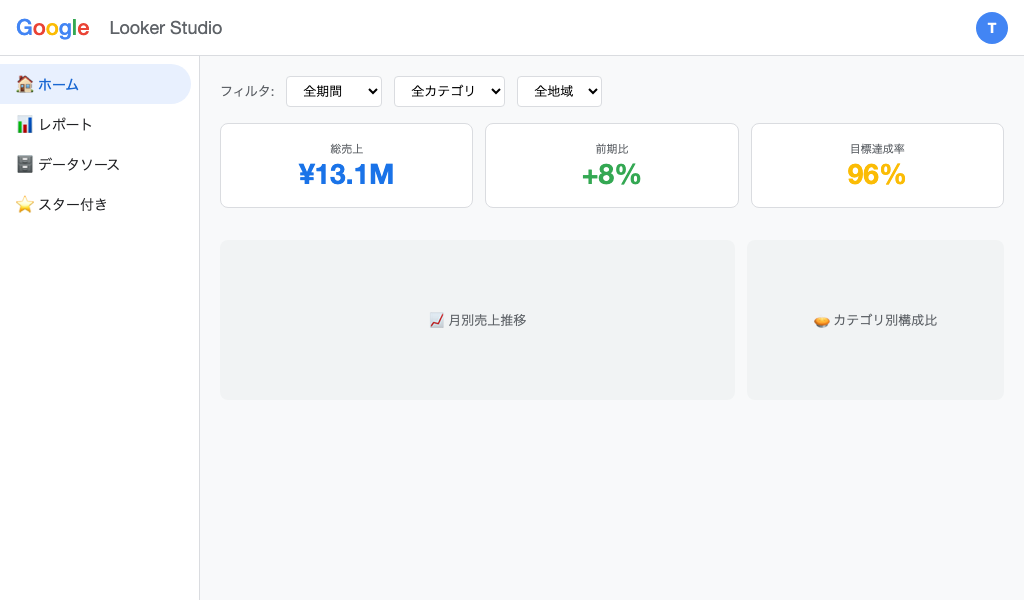Expand the 全カテゴリ category filter
The width and height of the screenshot is (1024, 600).
[449, 91]
